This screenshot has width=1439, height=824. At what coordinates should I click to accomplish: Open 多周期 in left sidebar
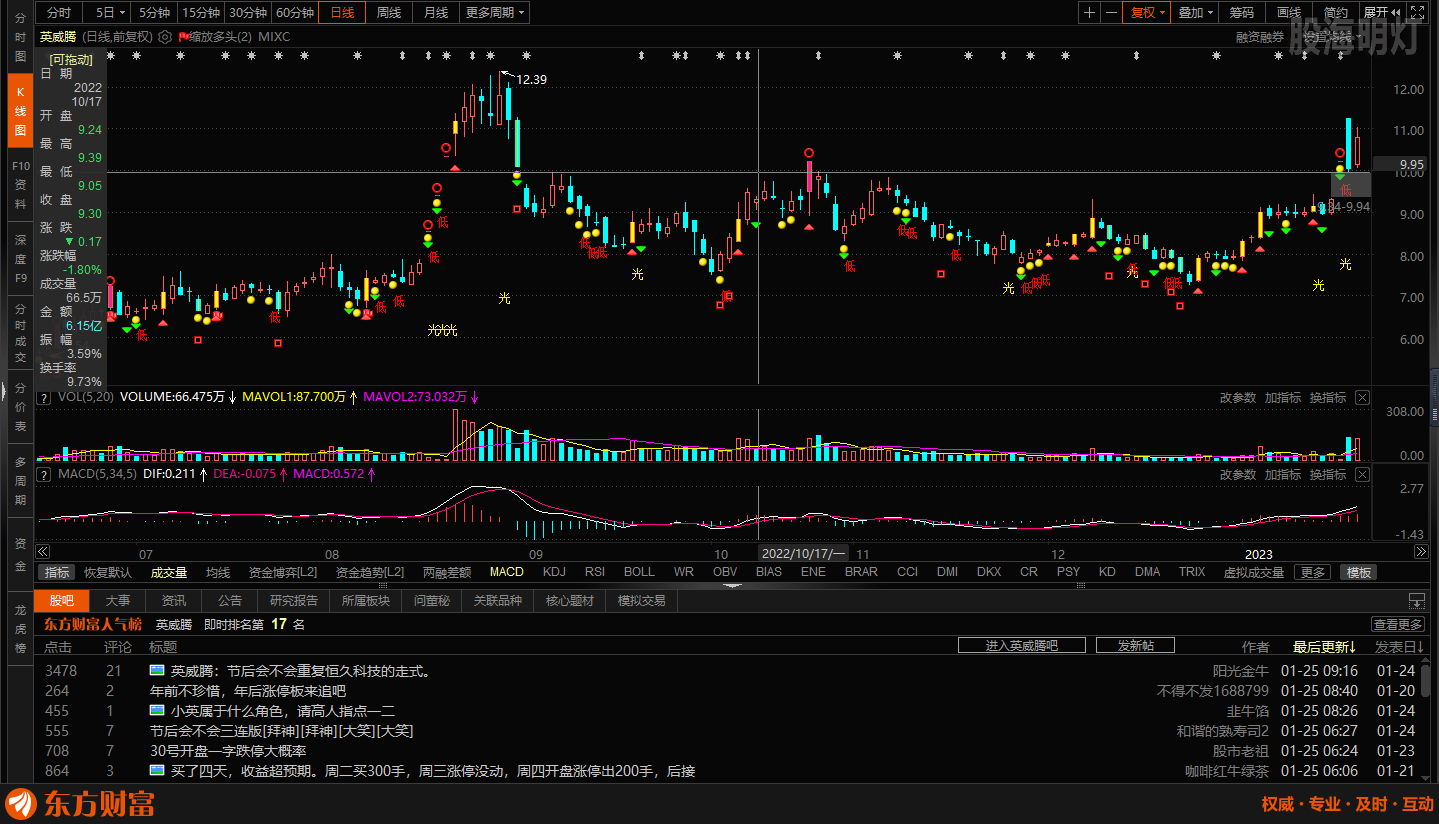pyautogui.click(x=20, y=480)
